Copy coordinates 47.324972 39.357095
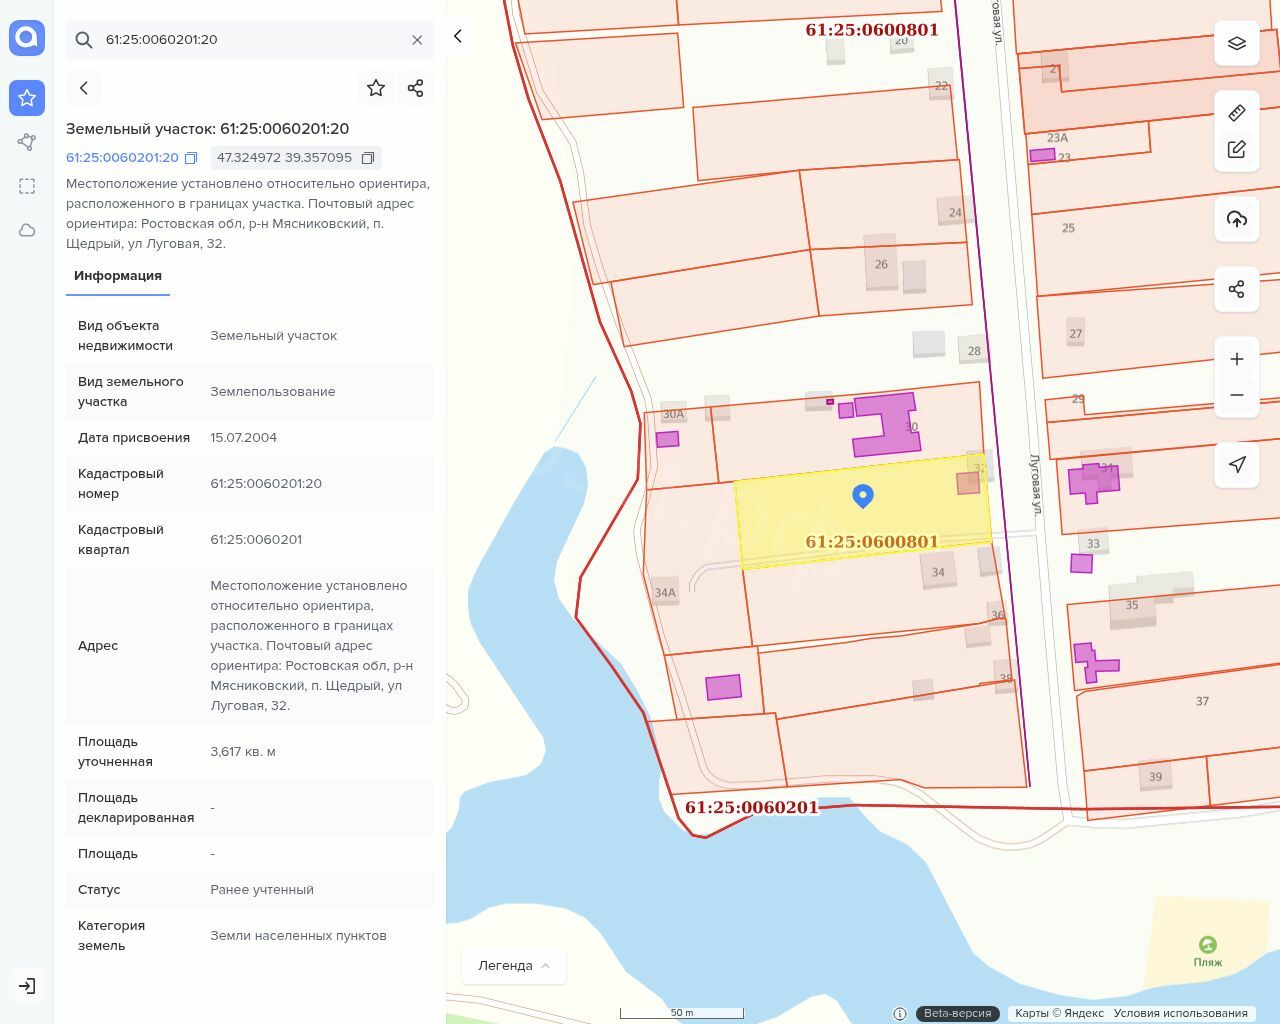Image resolution: width=1280 pixels, height=1024 pixels. click(x=368, y=158)
